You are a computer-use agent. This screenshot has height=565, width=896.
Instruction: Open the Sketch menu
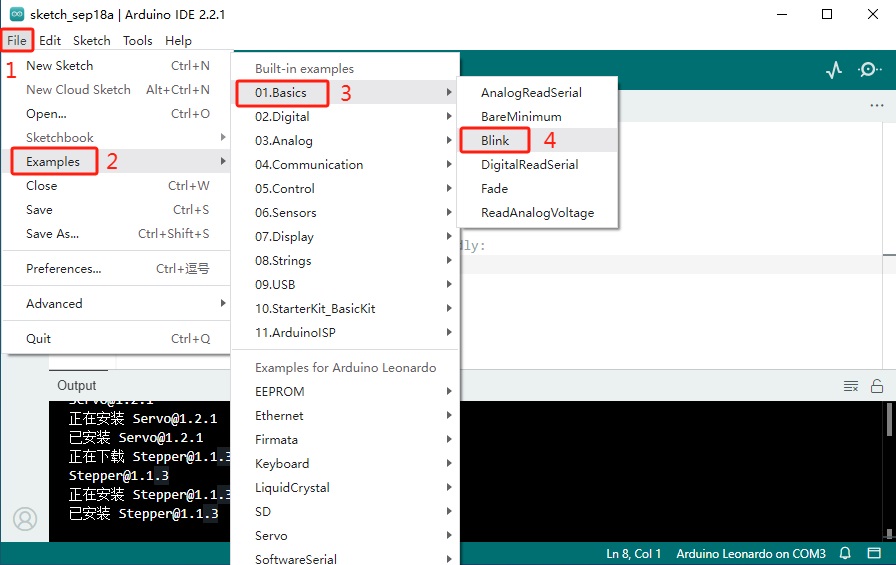pos(91,41)
